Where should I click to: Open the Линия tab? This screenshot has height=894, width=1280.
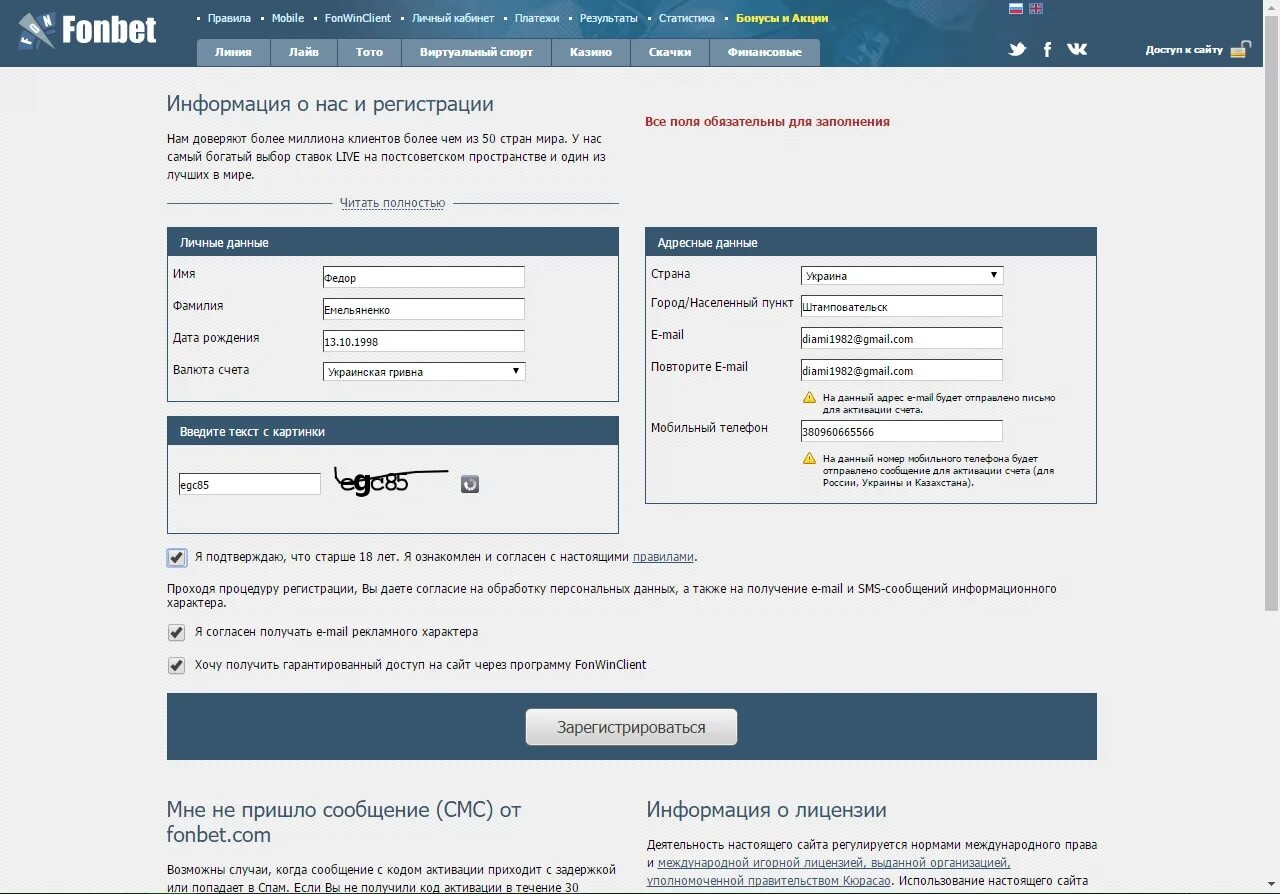233,52
